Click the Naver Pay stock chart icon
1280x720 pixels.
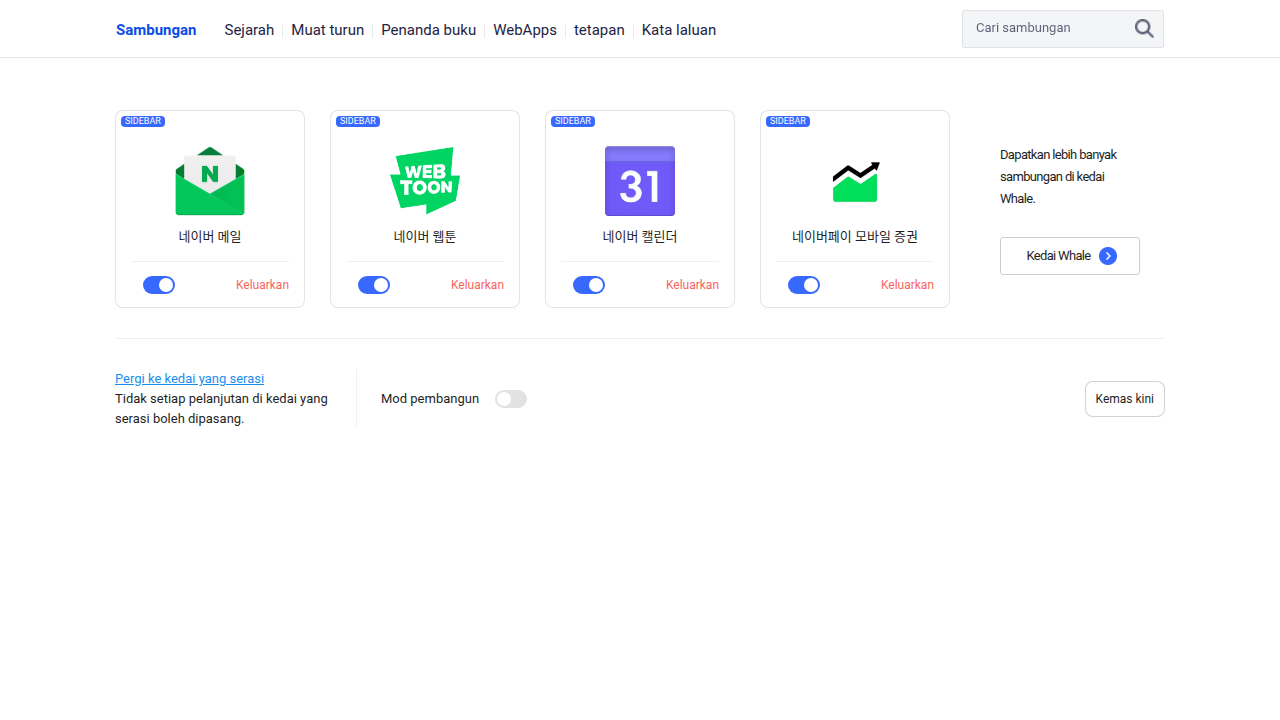(x=855, y=181)
